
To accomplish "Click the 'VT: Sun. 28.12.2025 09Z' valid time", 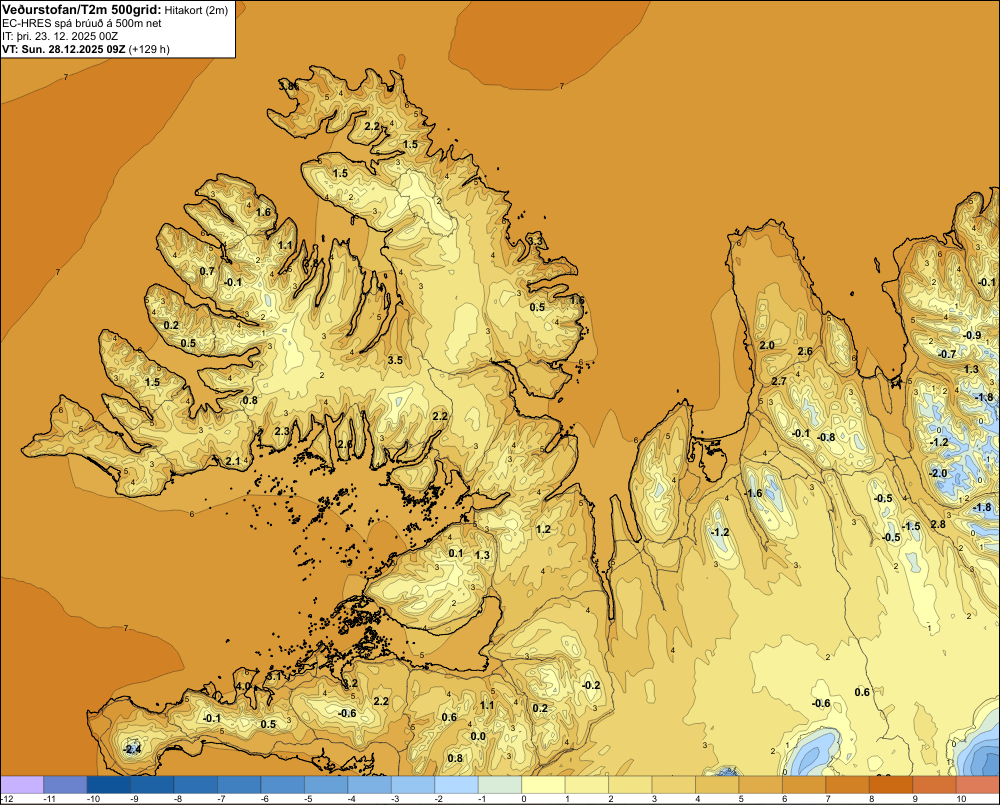I will [64, 48].
